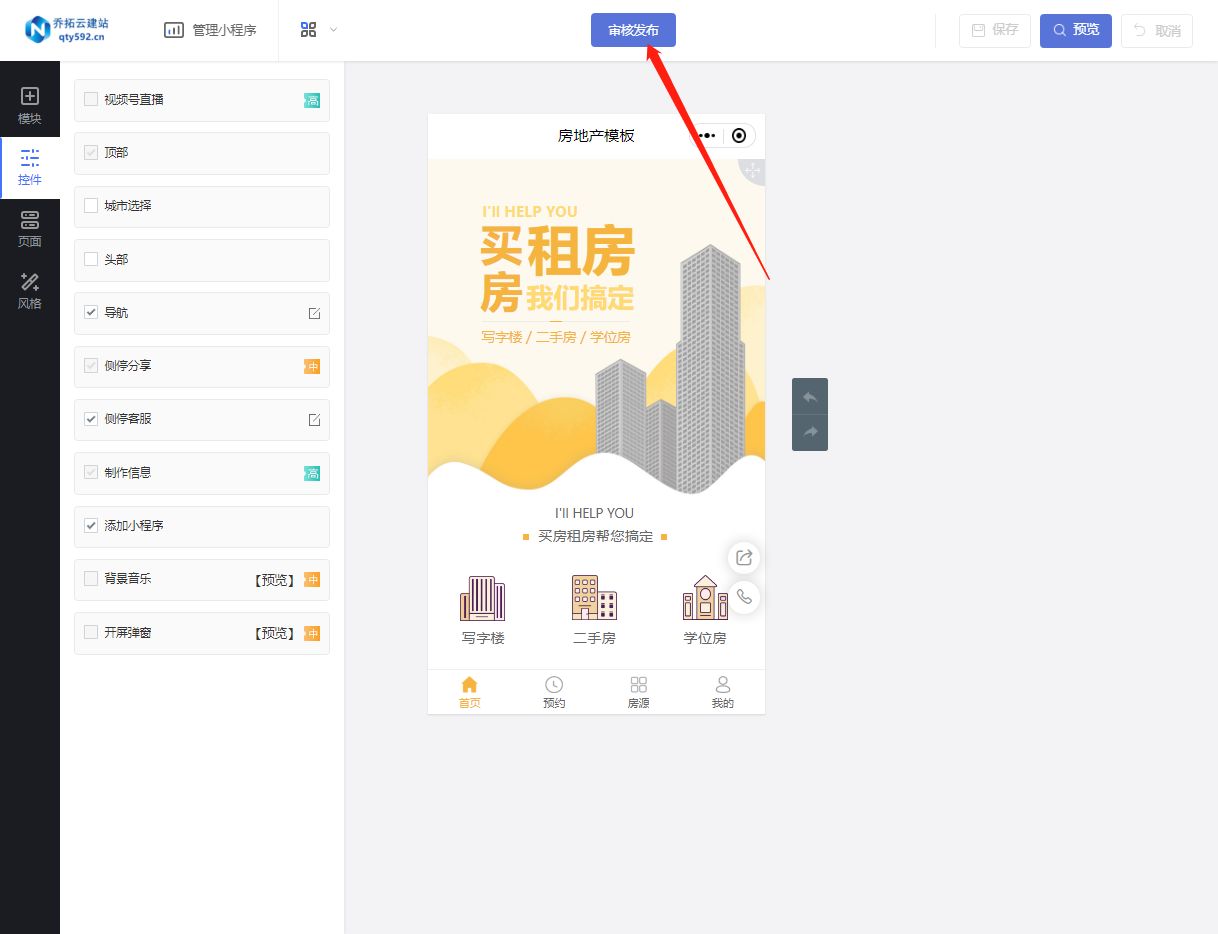Click the edit icon on 导航 row
The image size is (1218, 934).
point(314,313)
